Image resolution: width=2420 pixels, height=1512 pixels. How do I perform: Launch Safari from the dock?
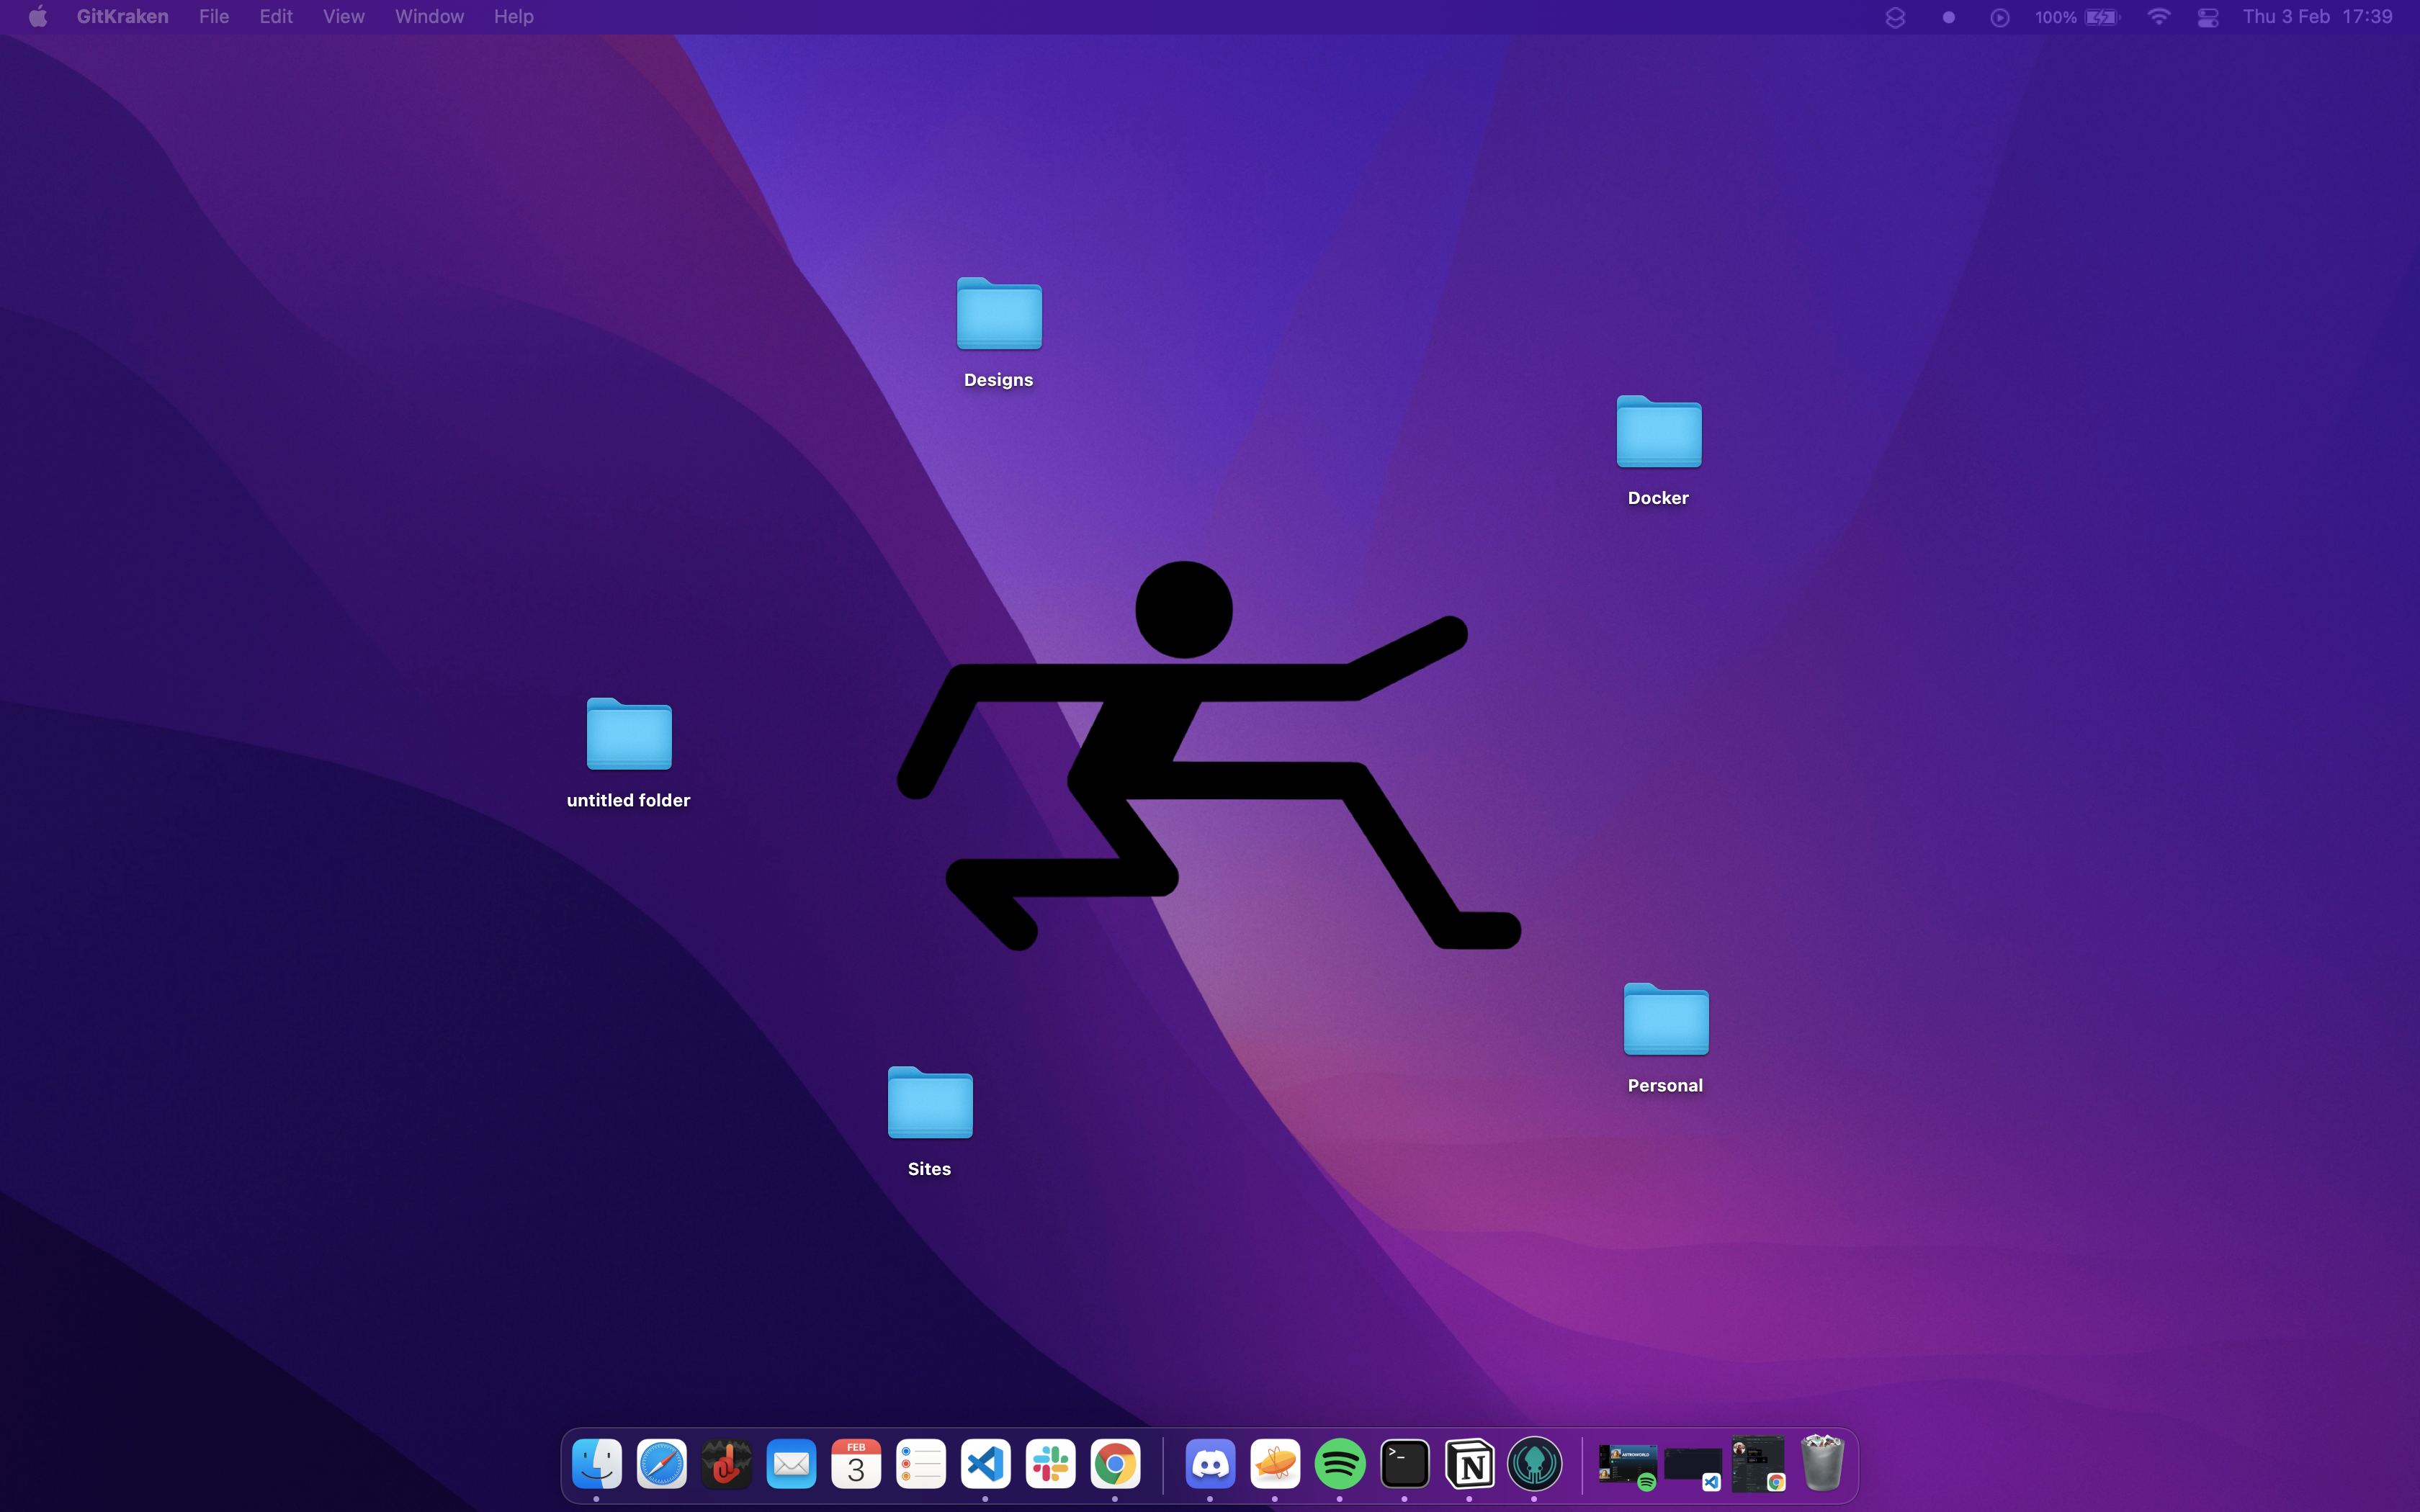[x=662, y=1464]
